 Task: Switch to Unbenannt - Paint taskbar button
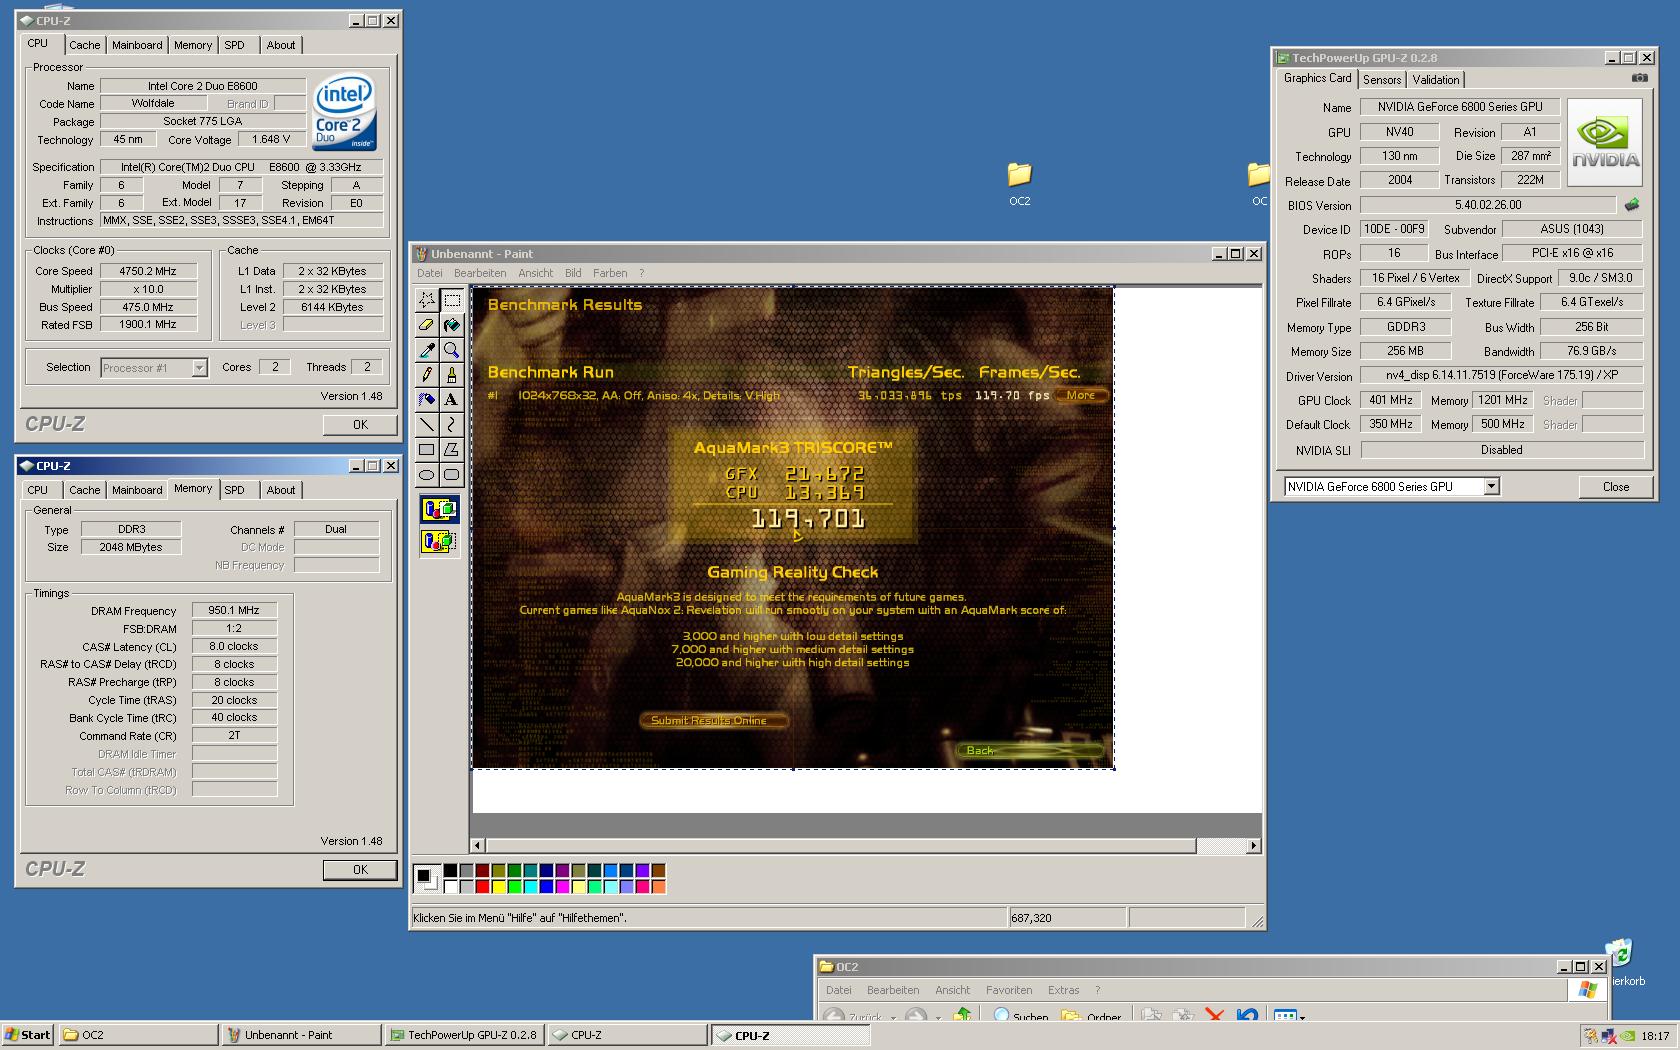click(x=300, y=1035)
